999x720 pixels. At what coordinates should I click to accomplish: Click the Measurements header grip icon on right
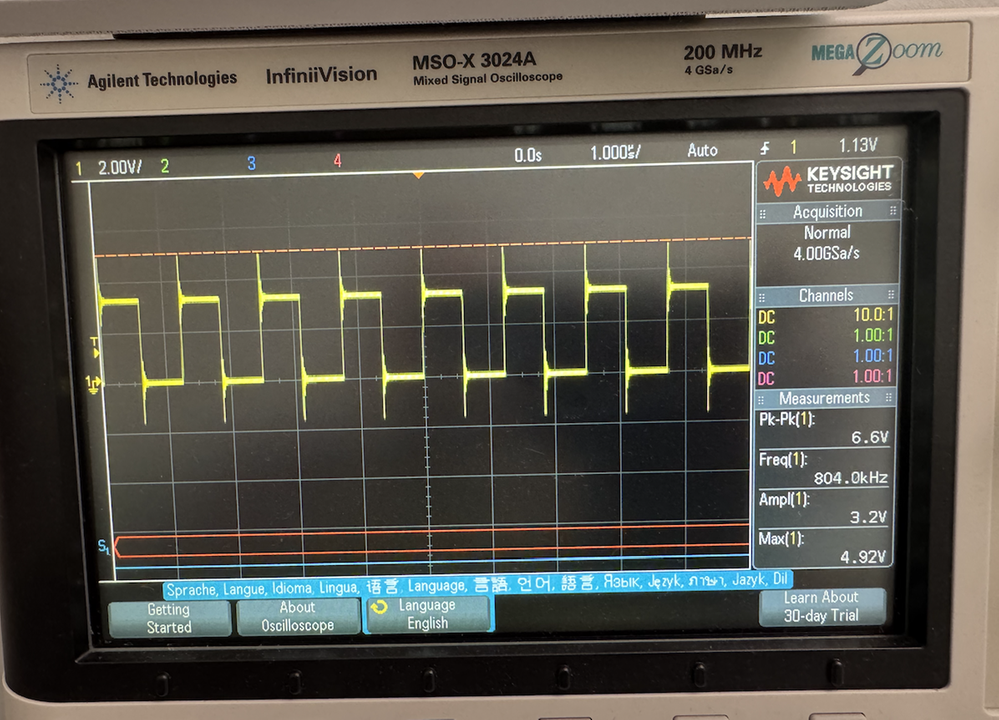(x=889, y=398)
